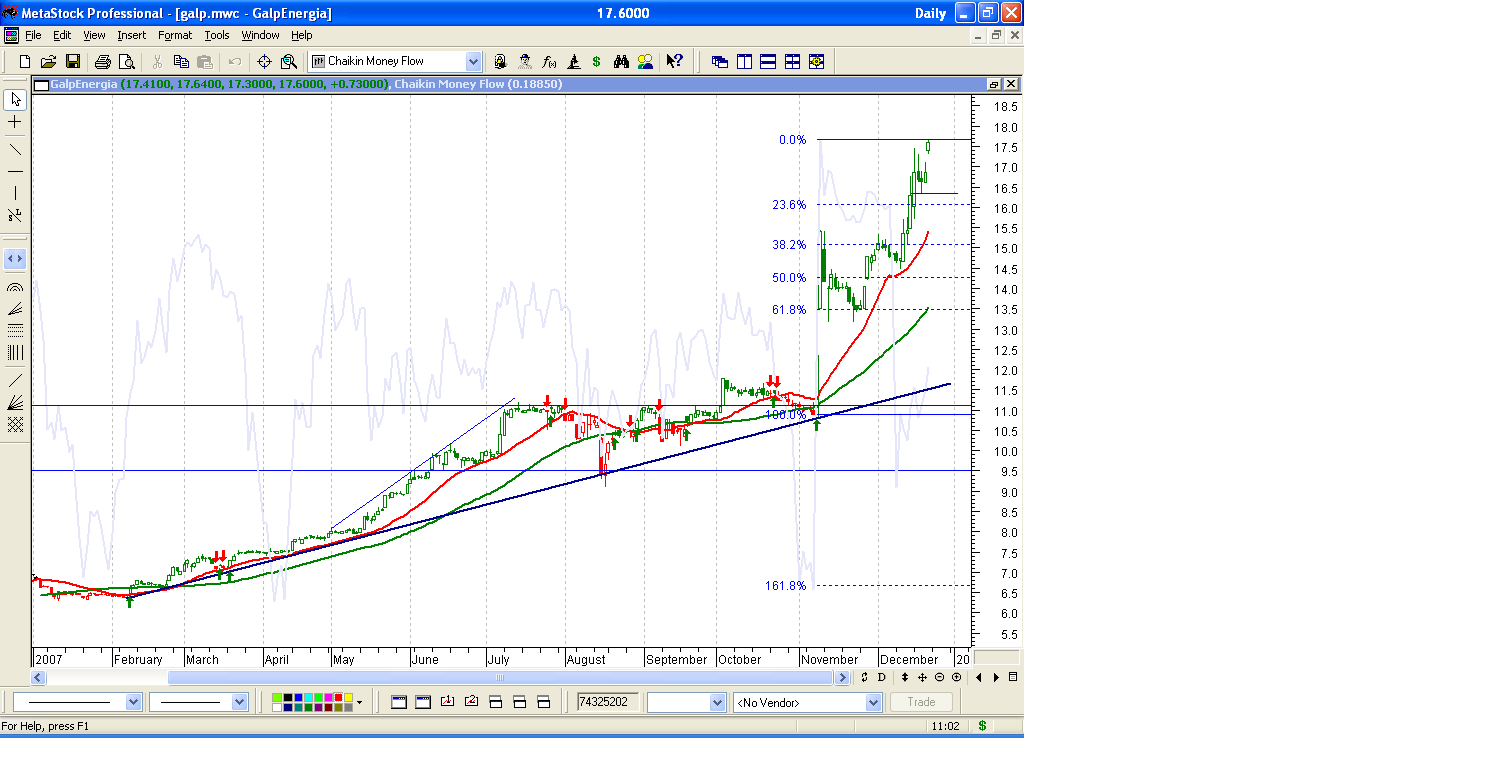Toggle the highlighted double-arrow tool button

pos(15,259)
